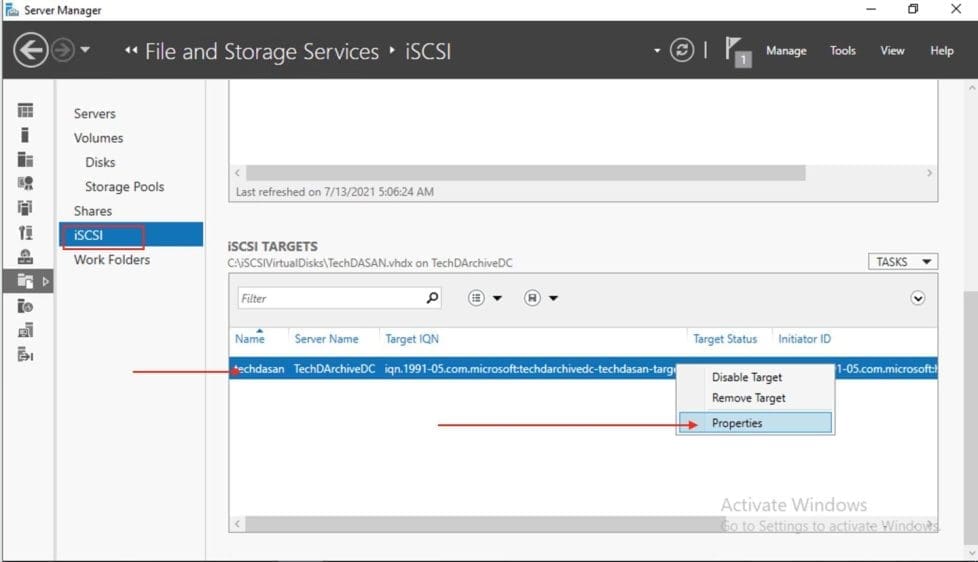Open the TASKS dropdown
The image size is (978, 562).
(903, 262)
